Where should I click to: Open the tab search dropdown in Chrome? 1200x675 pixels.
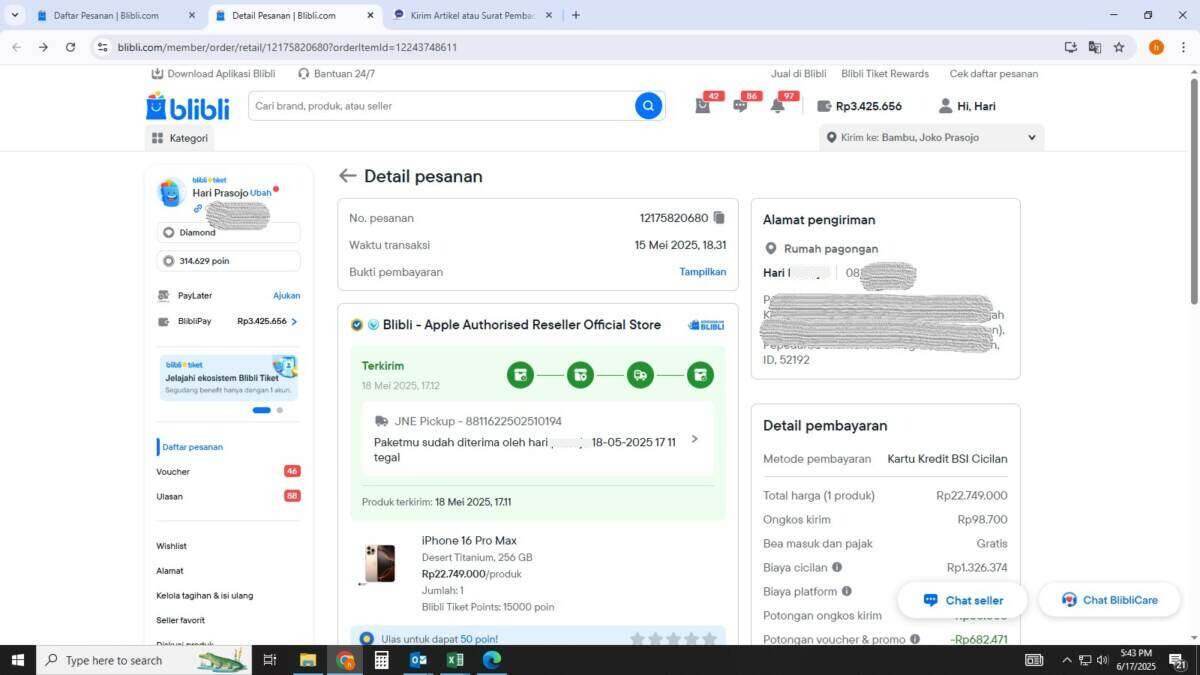[x=14, y=15]
